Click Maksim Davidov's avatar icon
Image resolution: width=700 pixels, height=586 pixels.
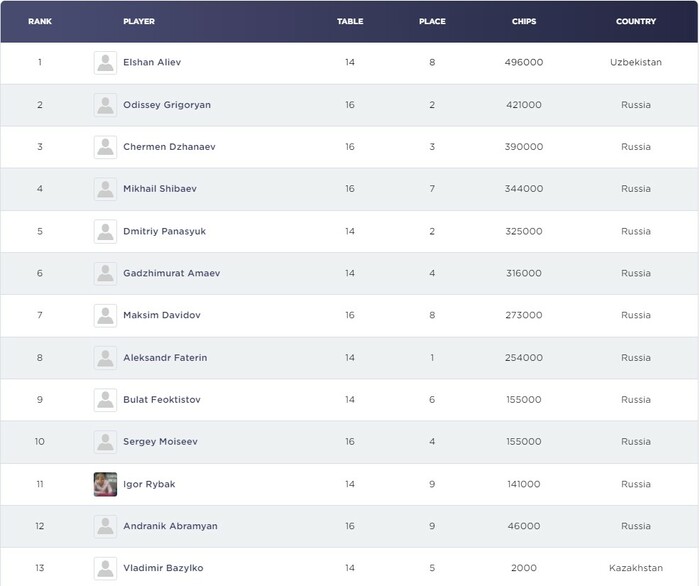click(105, 315)
